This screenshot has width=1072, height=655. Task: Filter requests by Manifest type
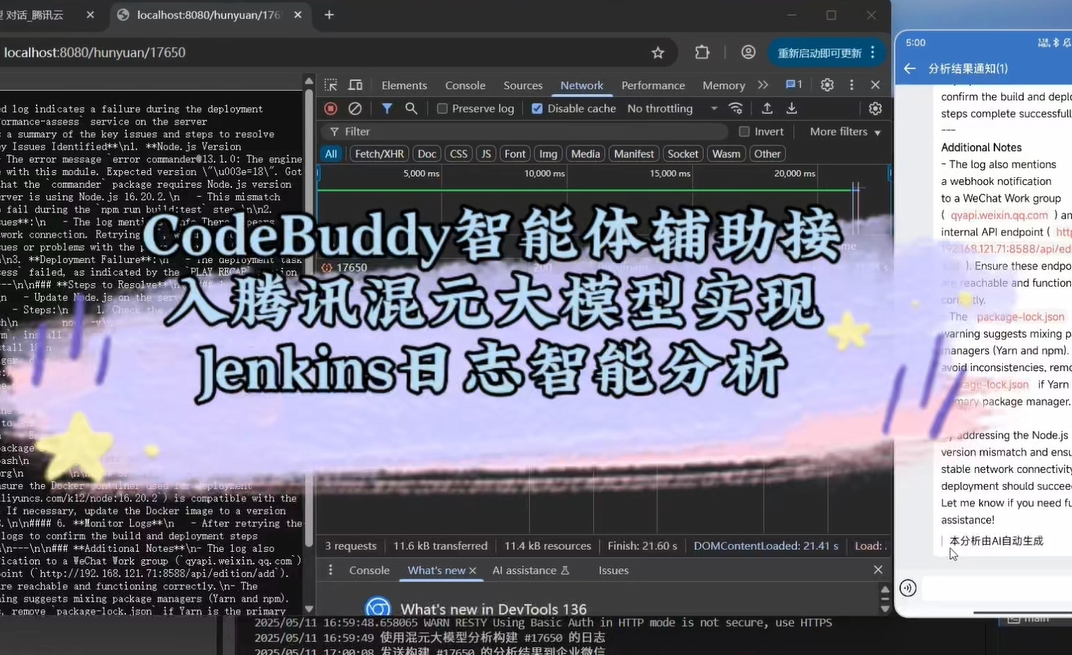(634, 154)
